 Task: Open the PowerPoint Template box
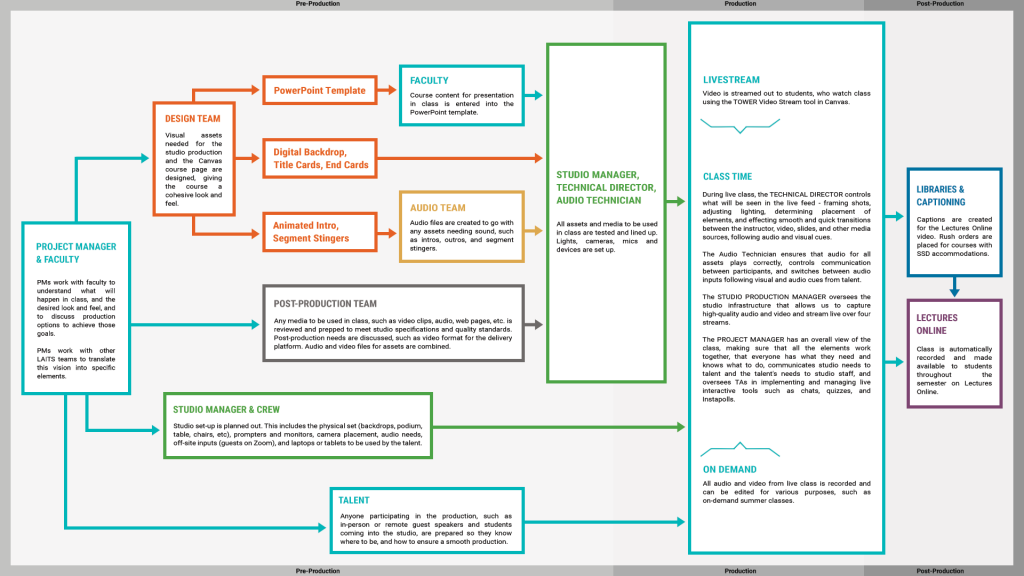pos(319,91)
